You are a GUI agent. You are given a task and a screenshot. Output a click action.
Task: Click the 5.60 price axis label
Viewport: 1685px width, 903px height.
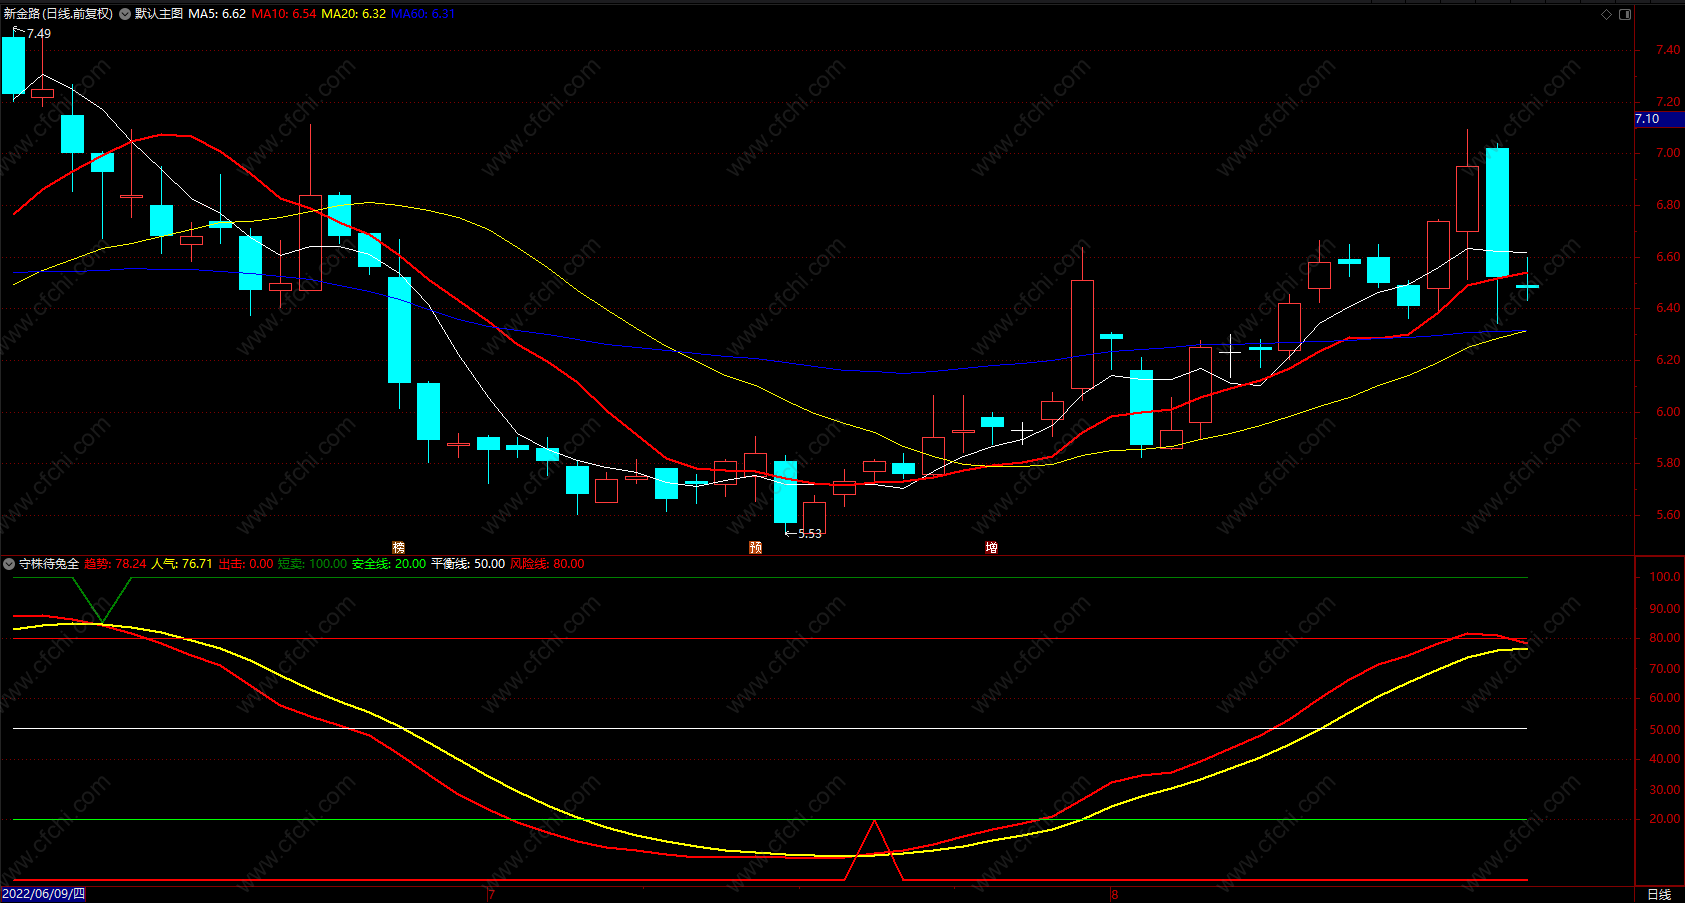(x=1668, y=515)
